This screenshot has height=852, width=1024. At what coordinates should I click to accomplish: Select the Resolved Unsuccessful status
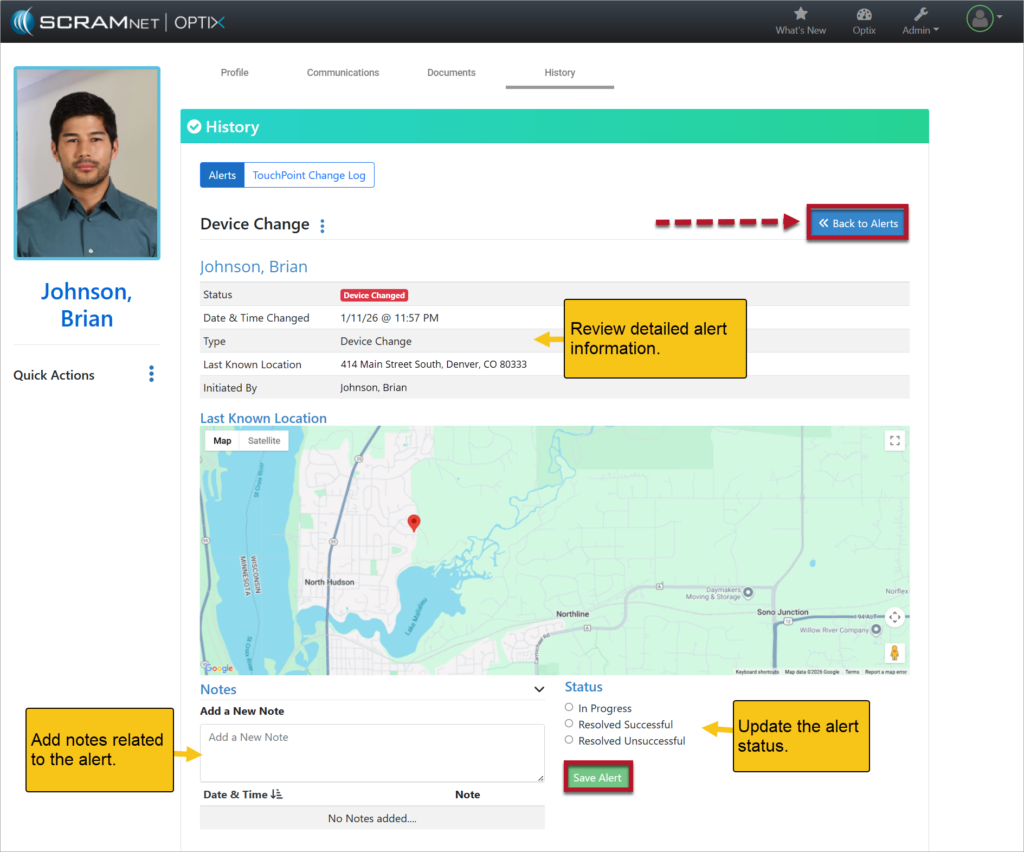(569, 740)
